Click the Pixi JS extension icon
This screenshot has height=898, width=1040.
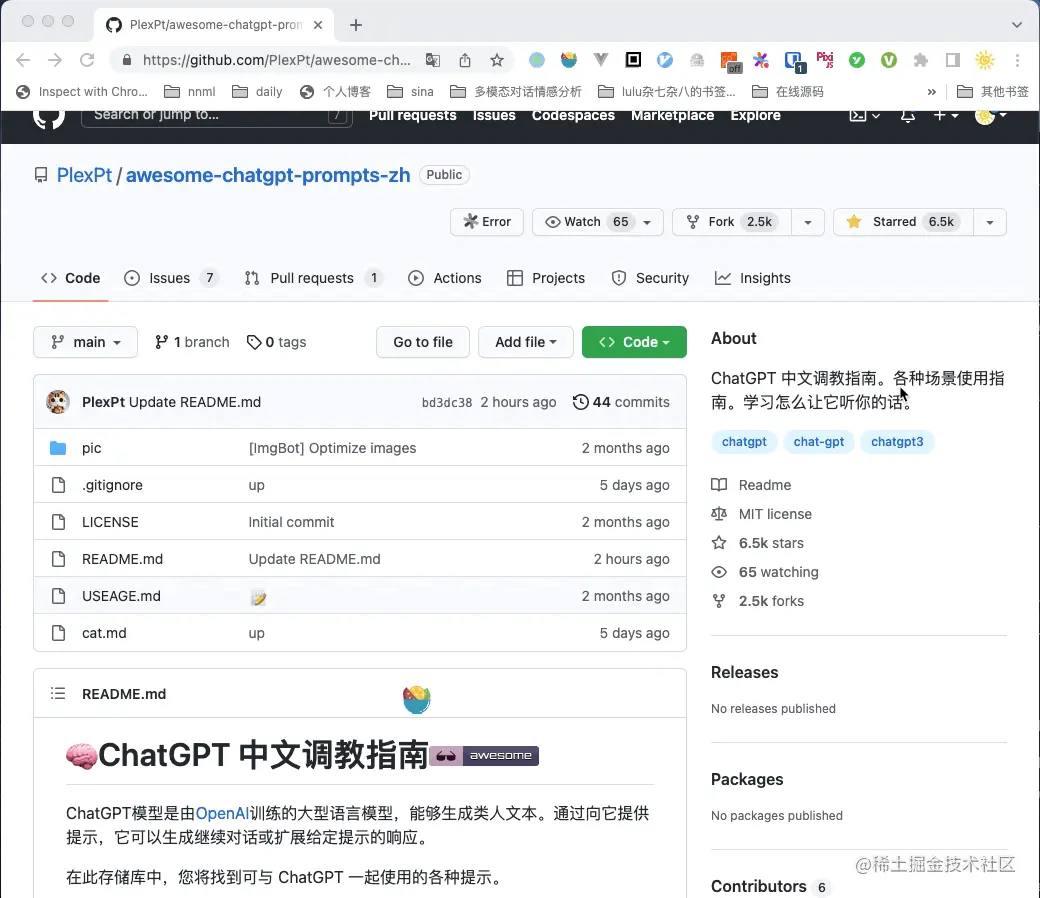click(x=824, y=60)
